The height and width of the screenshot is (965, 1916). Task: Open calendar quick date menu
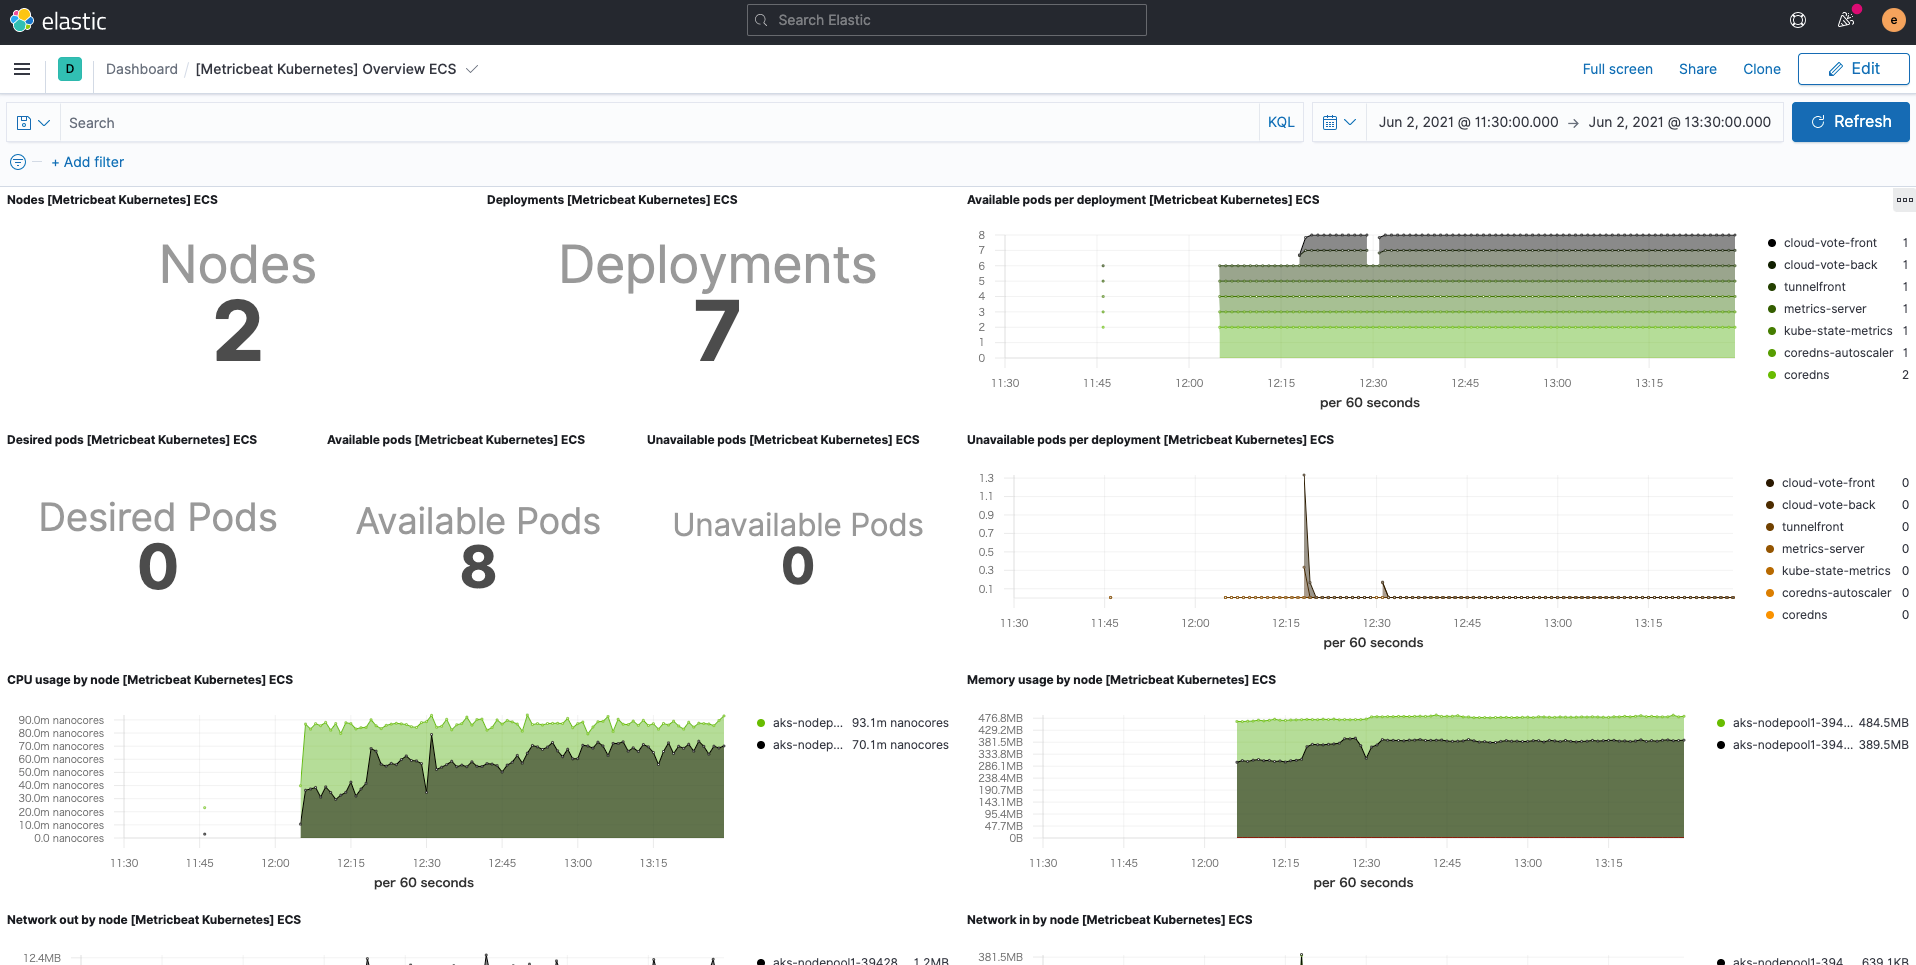1339,122
